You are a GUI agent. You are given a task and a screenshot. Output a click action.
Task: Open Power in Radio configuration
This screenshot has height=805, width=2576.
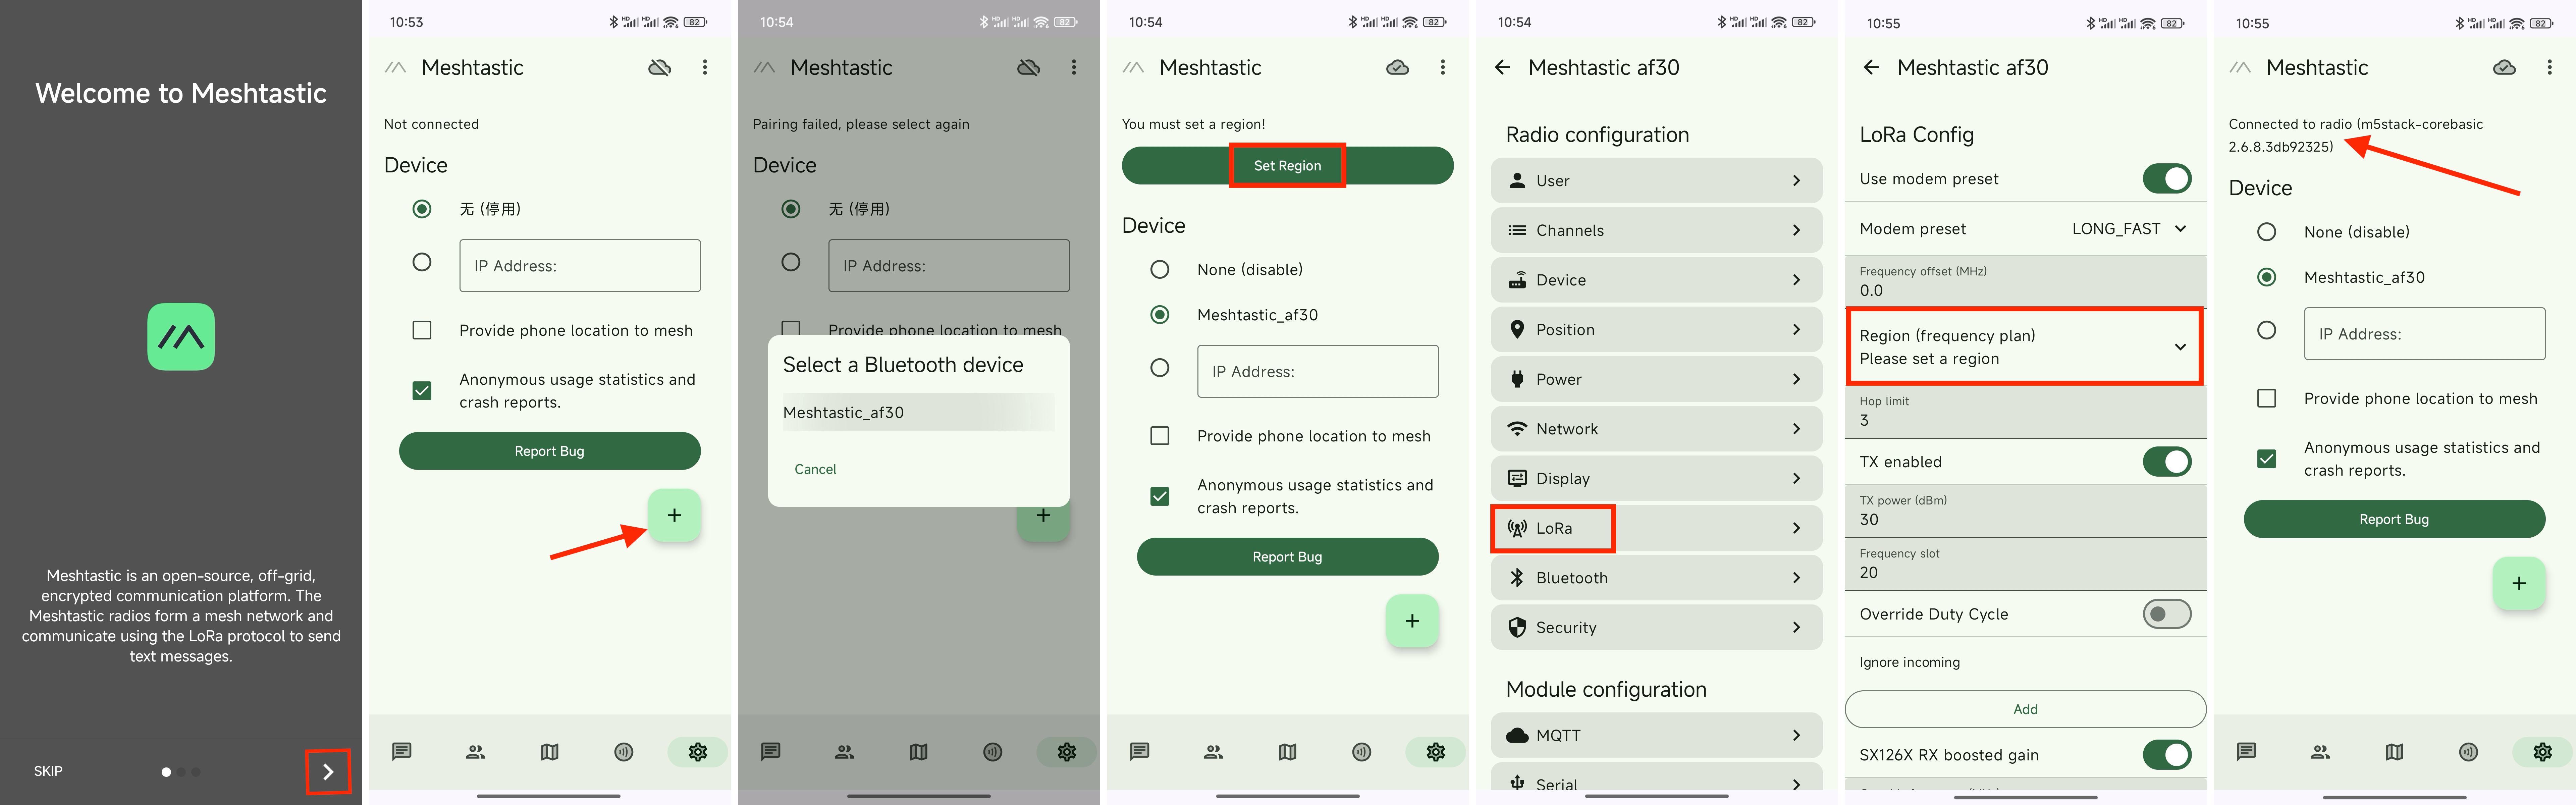tap(1656, 379)
